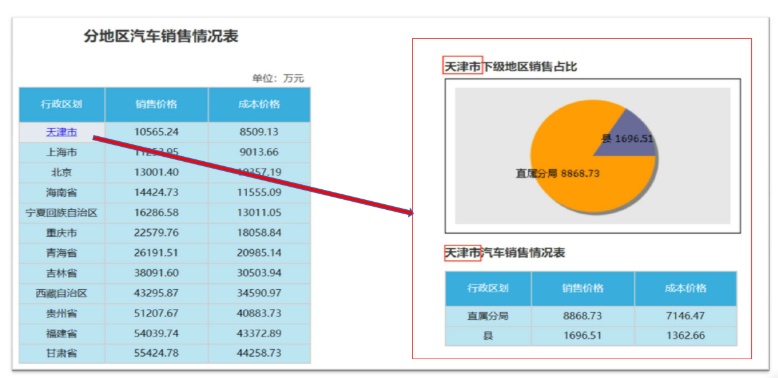Select the 青海省 row label
778x378 pixels.
pyautogui.click(x=62, y=253)
